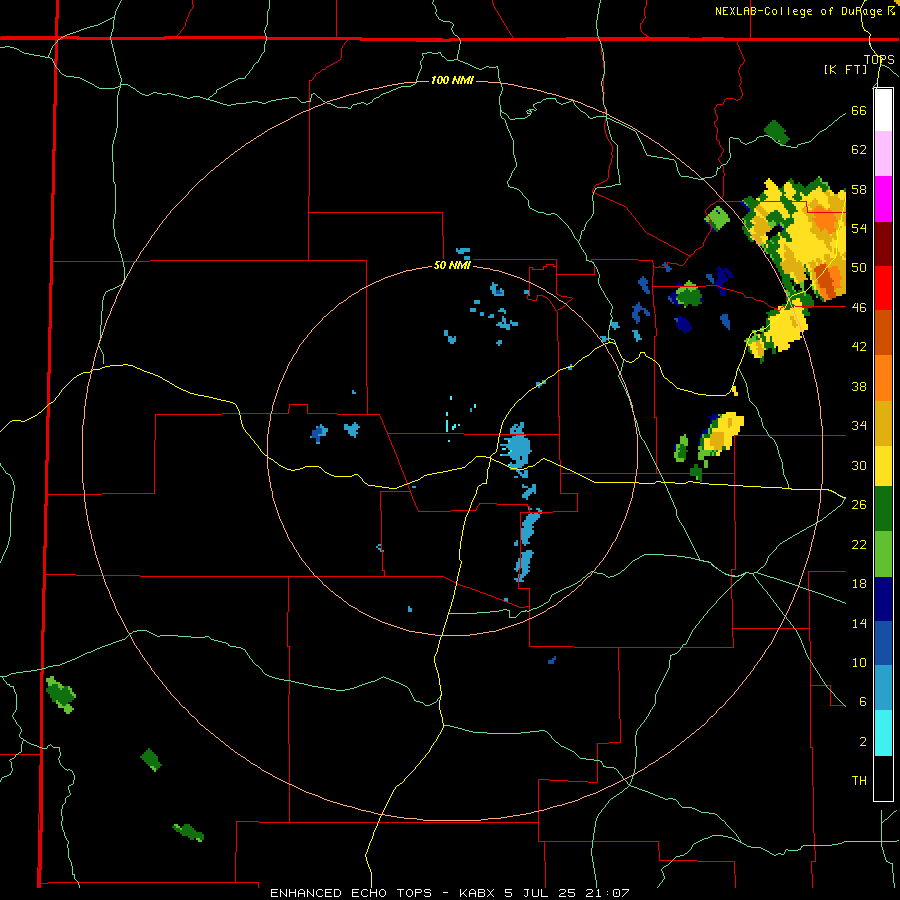Click the 100 NMI range ring label

452,80
